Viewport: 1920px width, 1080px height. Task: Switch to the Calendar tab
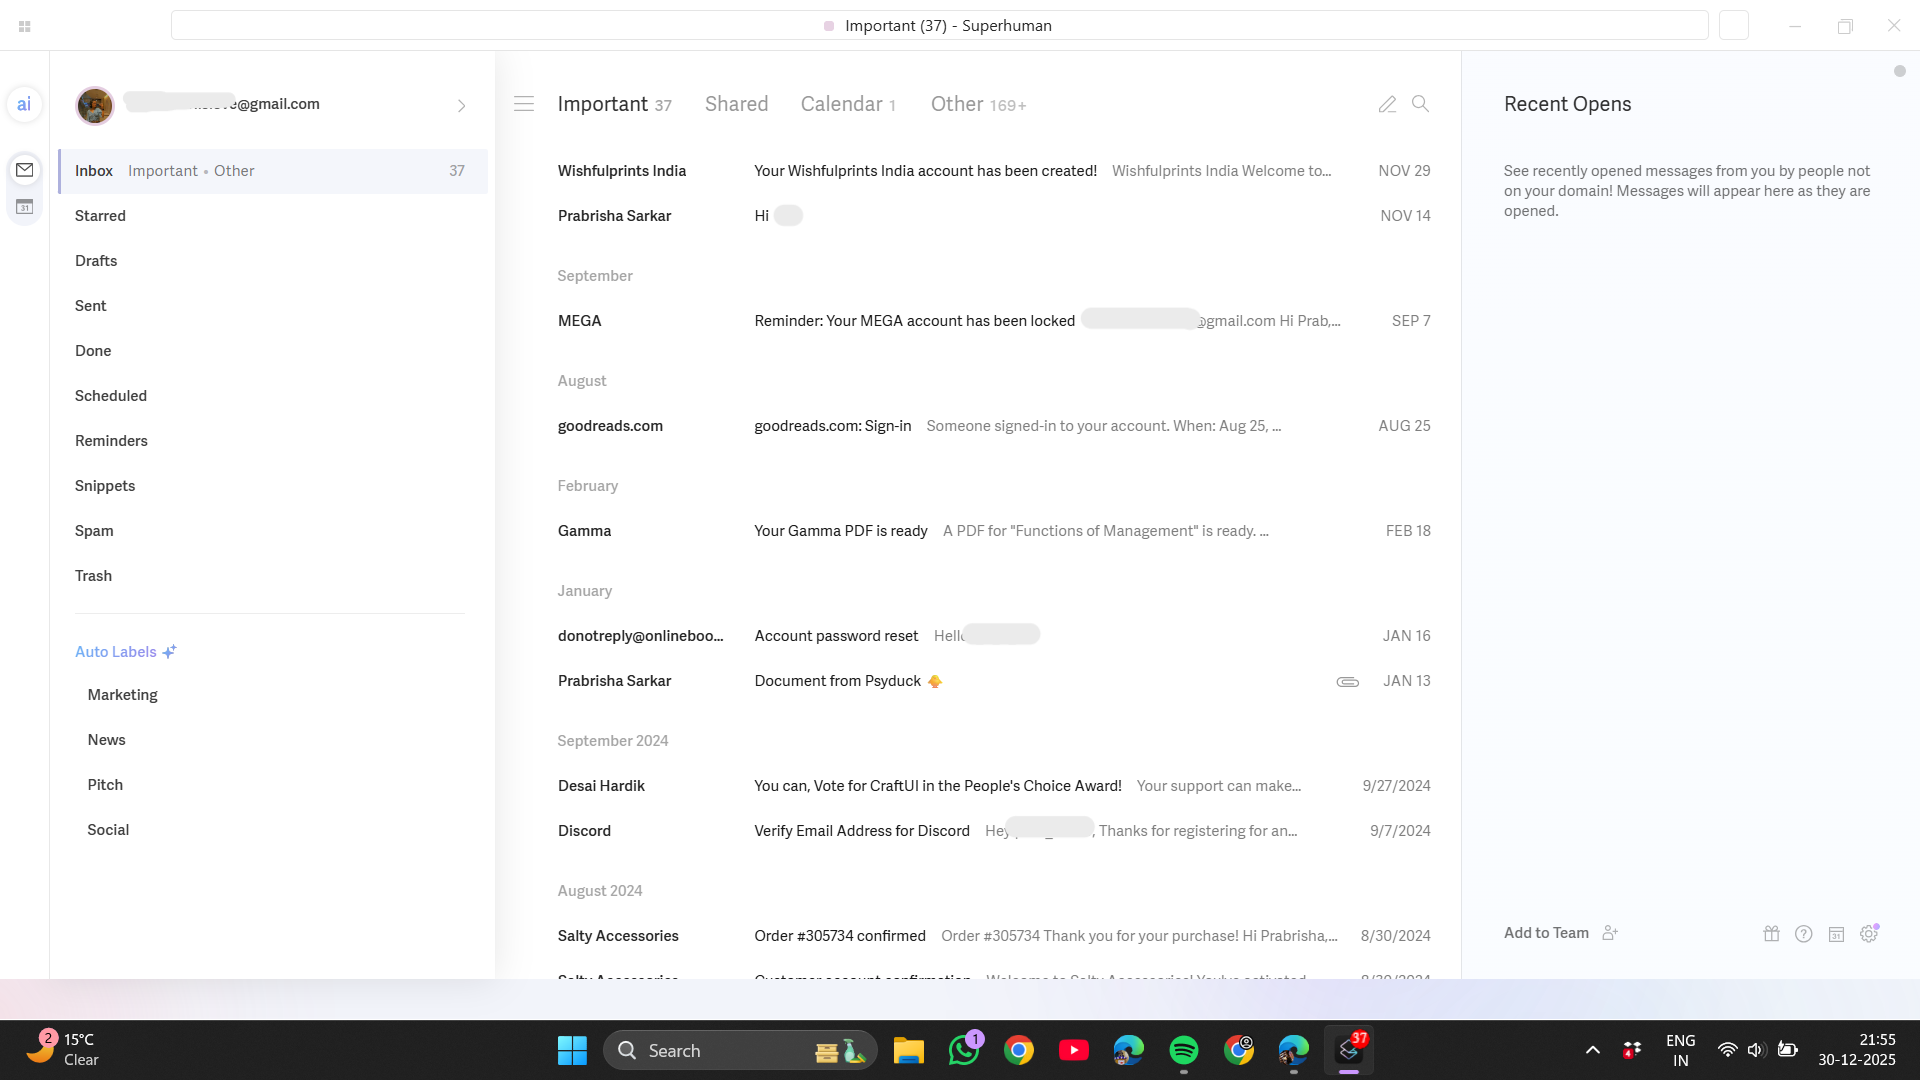tap(847, 104)
